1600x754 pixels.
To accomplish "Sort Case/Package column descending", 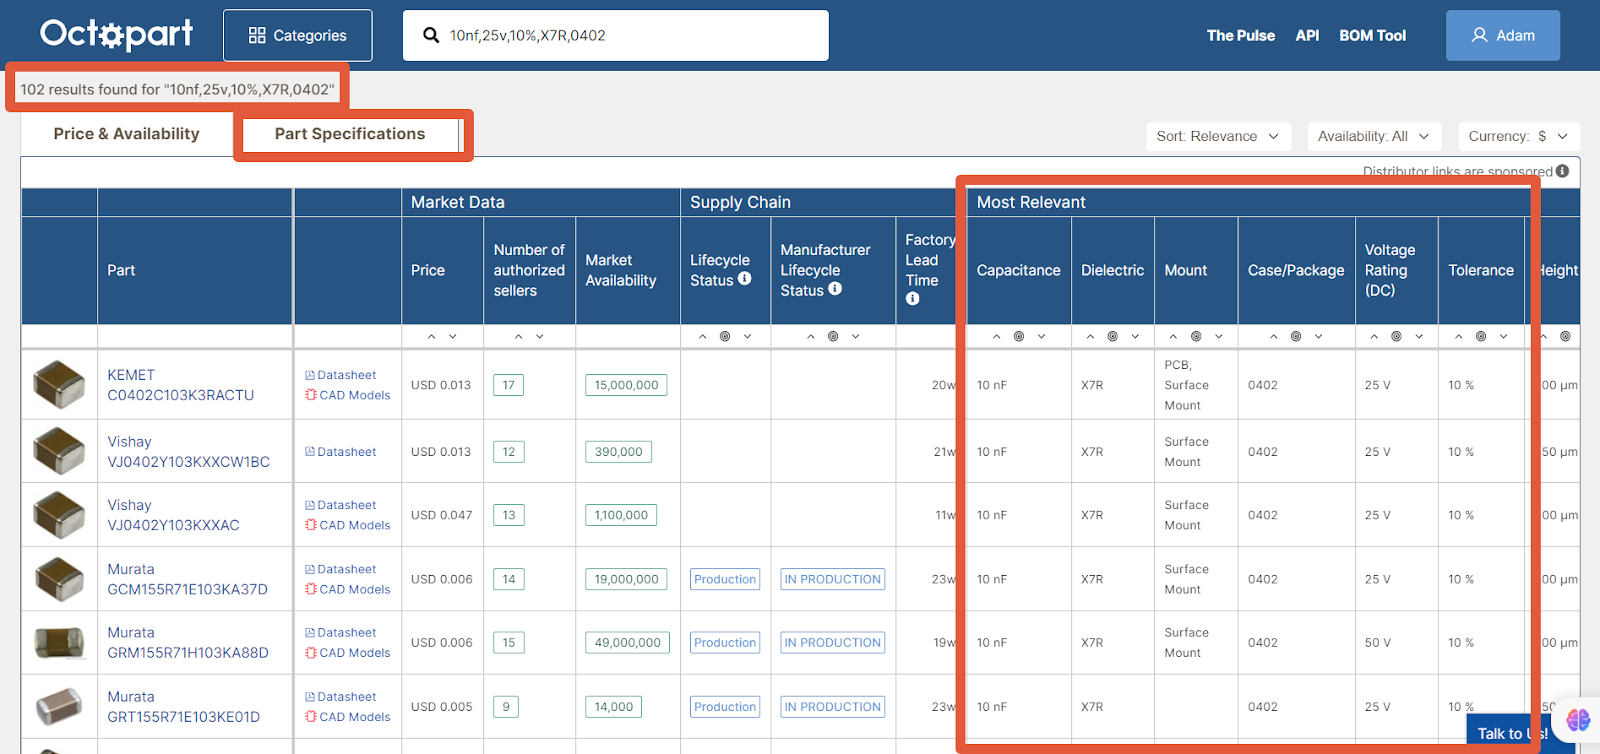I will click(1319, 336).
